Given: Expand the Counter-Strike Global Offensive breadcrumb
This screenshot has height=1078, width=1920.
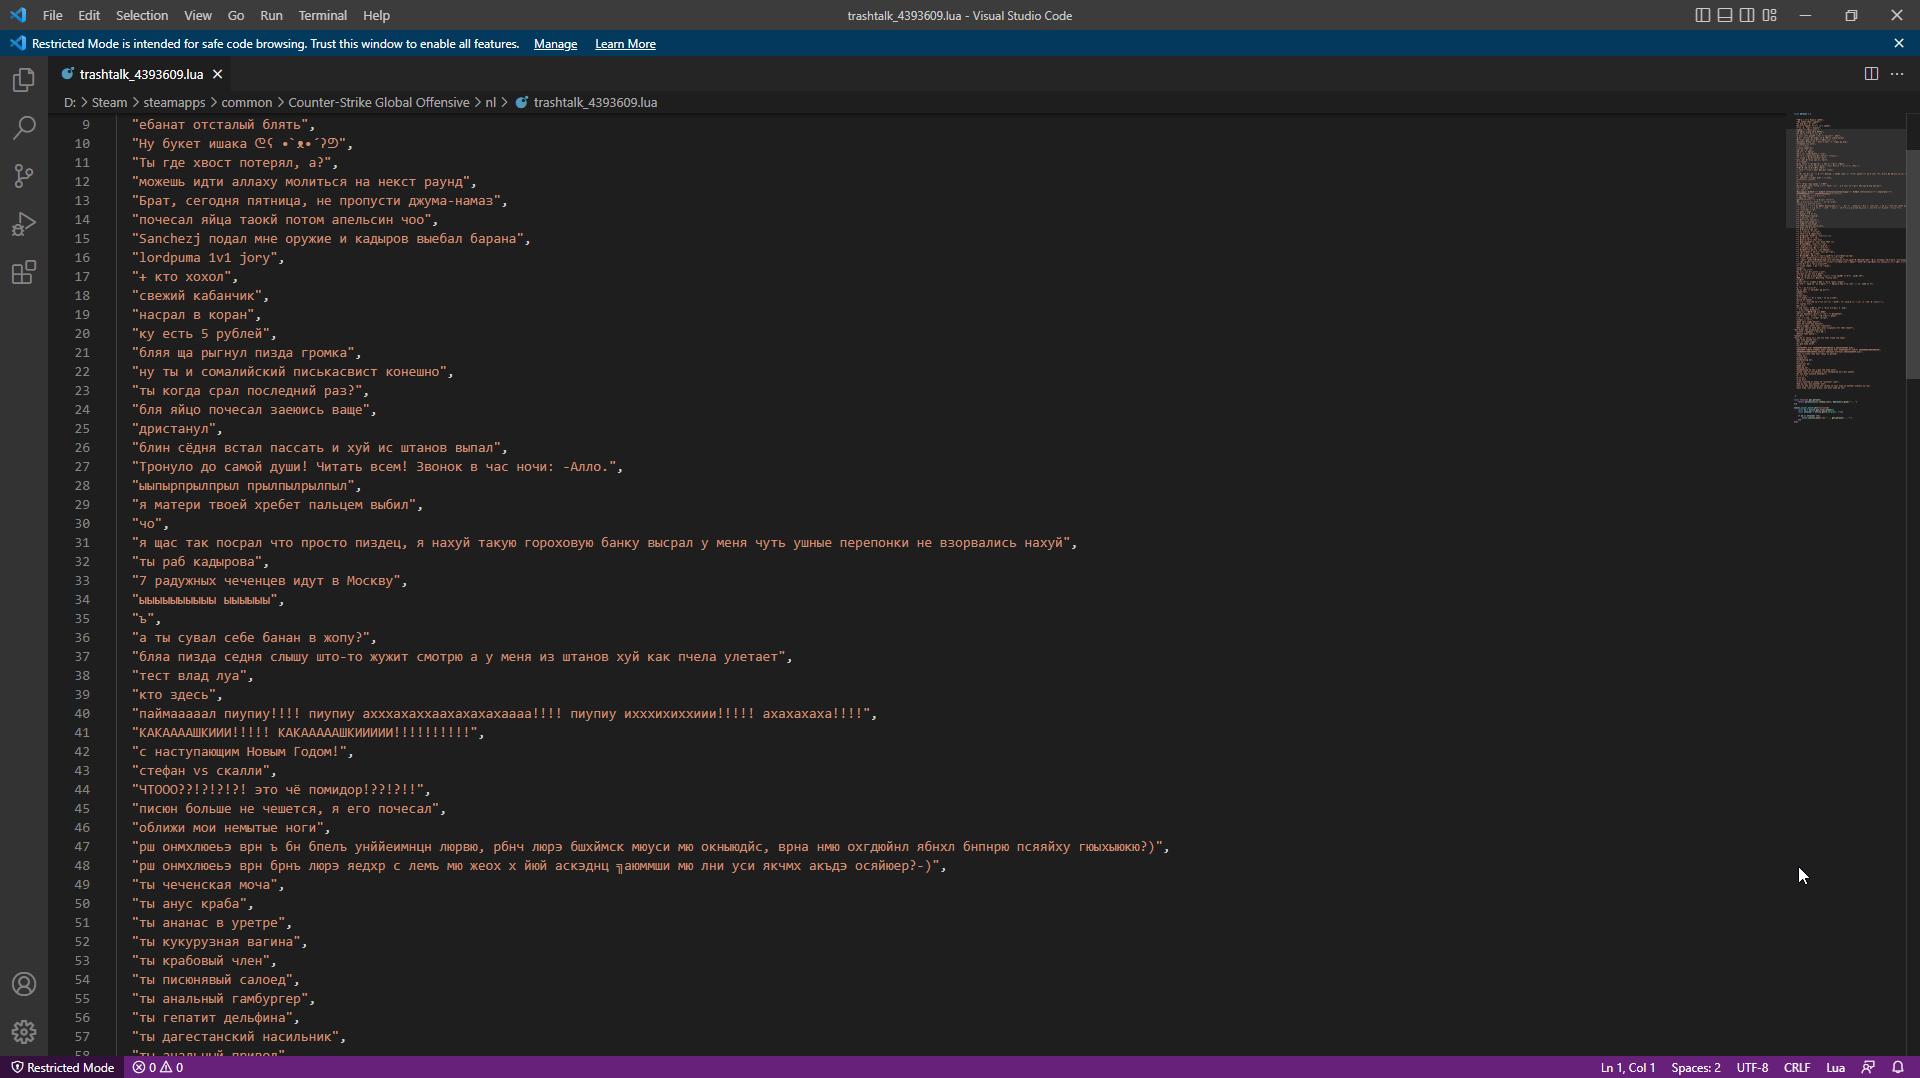Looking at the screenshot, I should click(378, 102).
